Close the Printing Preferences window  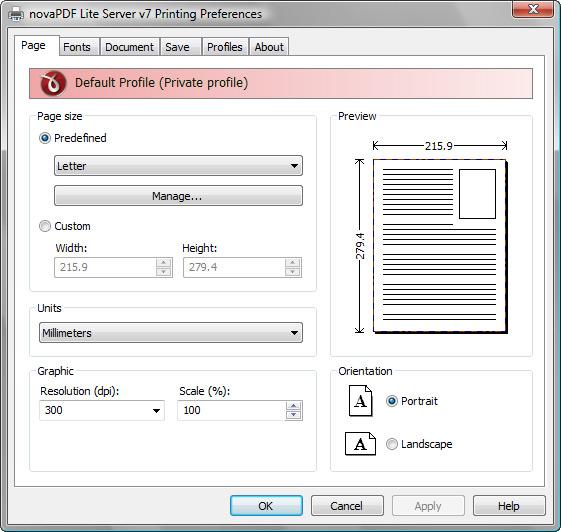(x=533, y=9)
